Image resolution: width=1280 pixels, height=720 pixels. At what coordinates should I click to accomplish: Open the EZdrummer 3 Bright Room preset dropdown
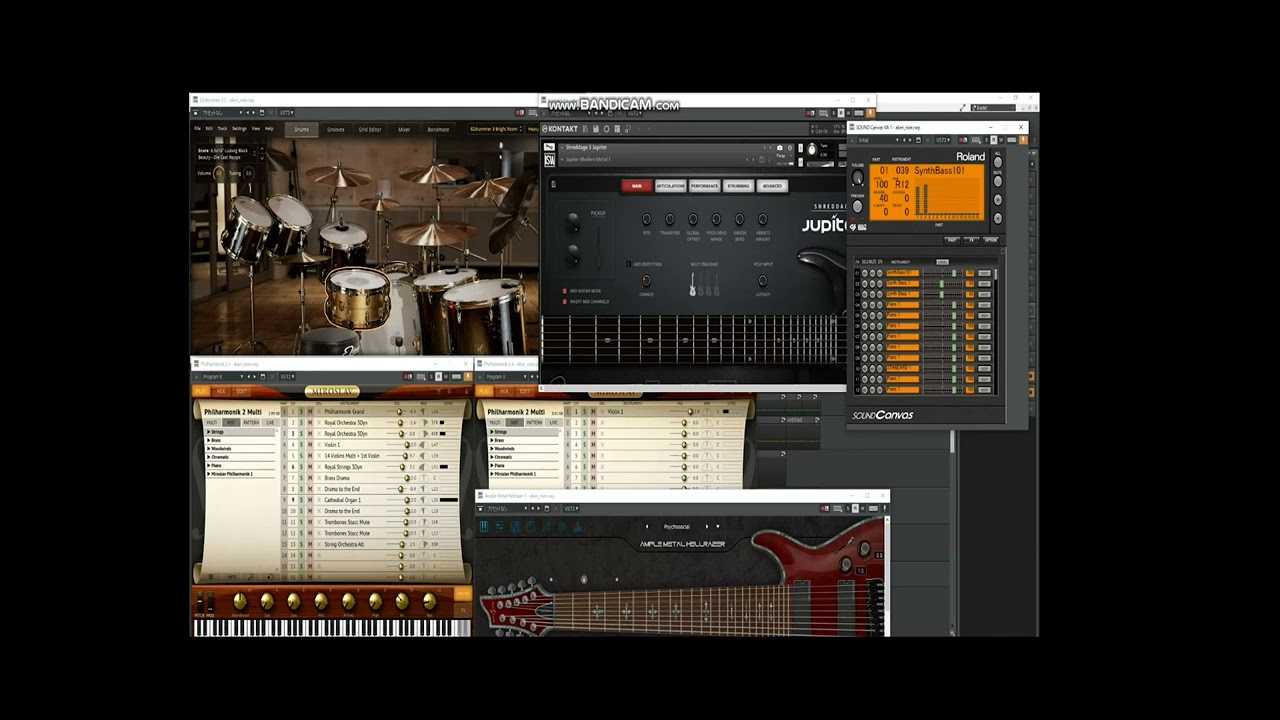point(496,129)
